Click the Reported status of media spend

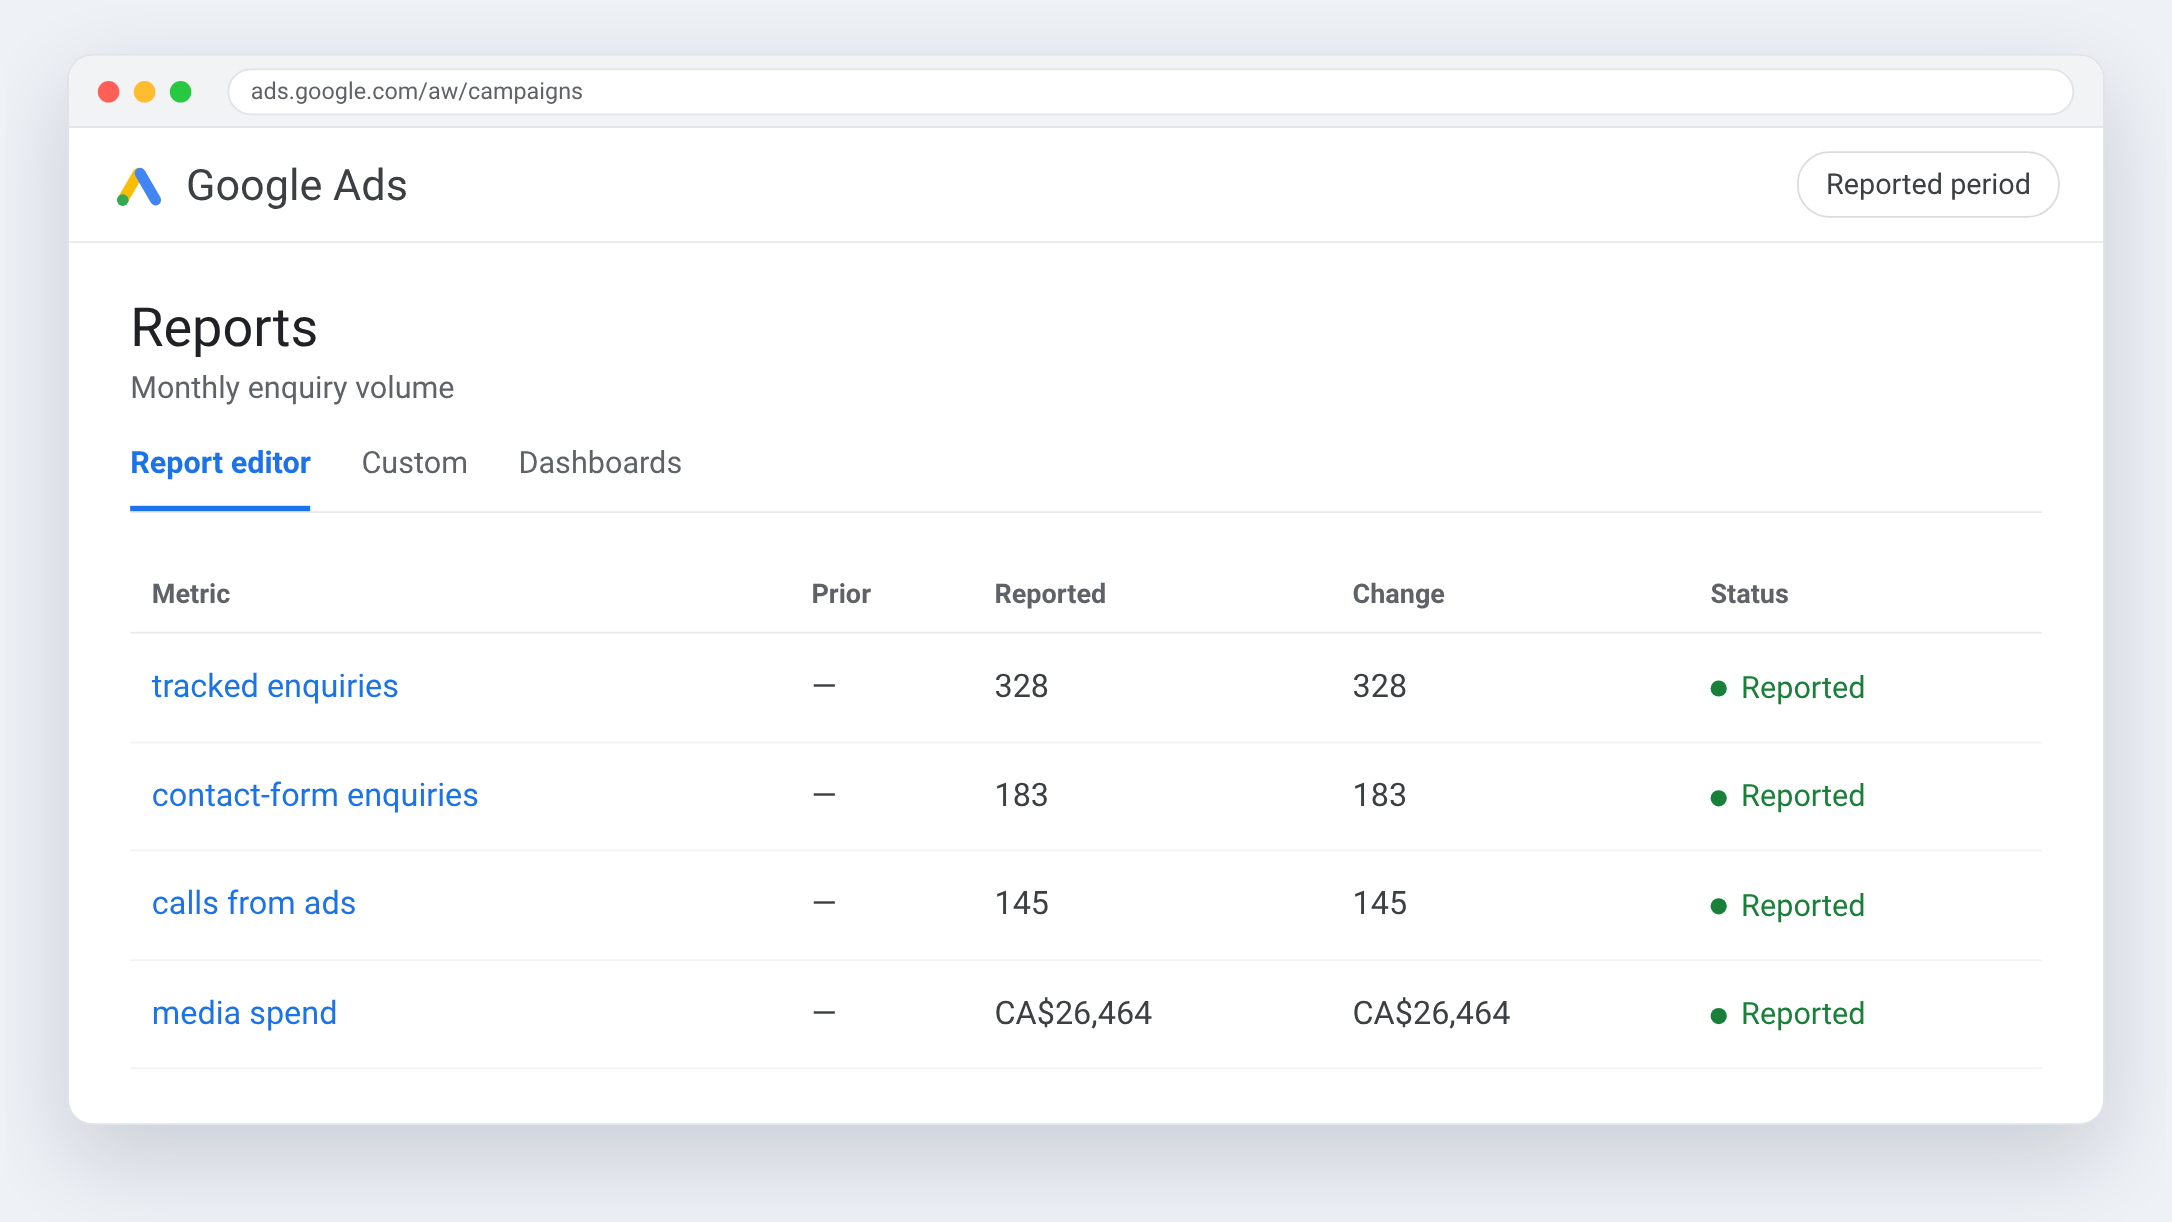[x=1787, y=1014]
